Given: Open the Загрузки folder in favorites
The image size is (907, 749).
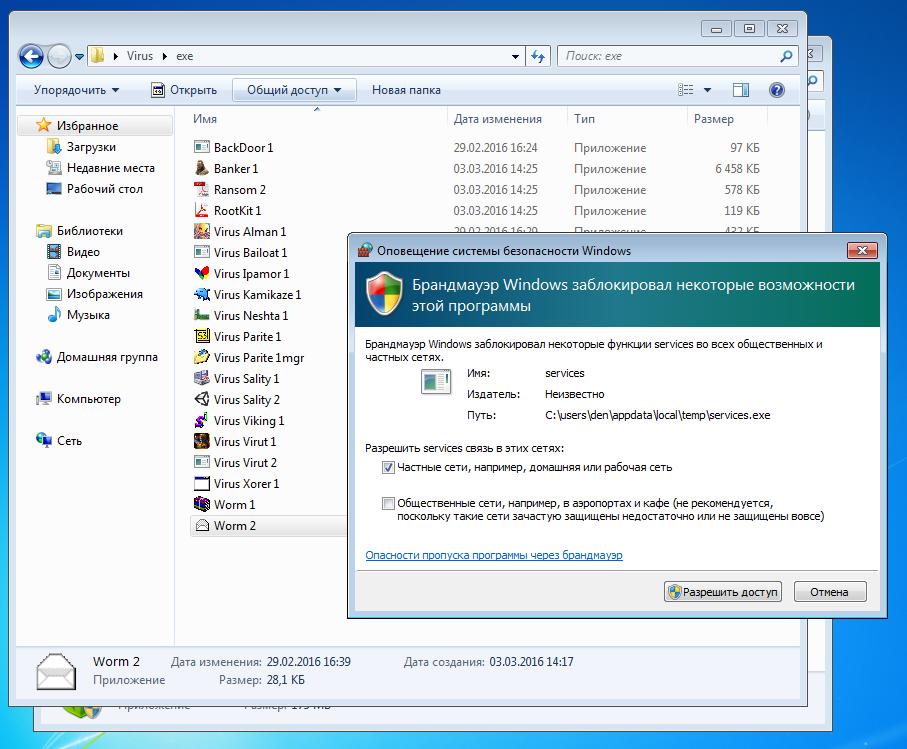Looking at the screenshot, I should (91, 147).
